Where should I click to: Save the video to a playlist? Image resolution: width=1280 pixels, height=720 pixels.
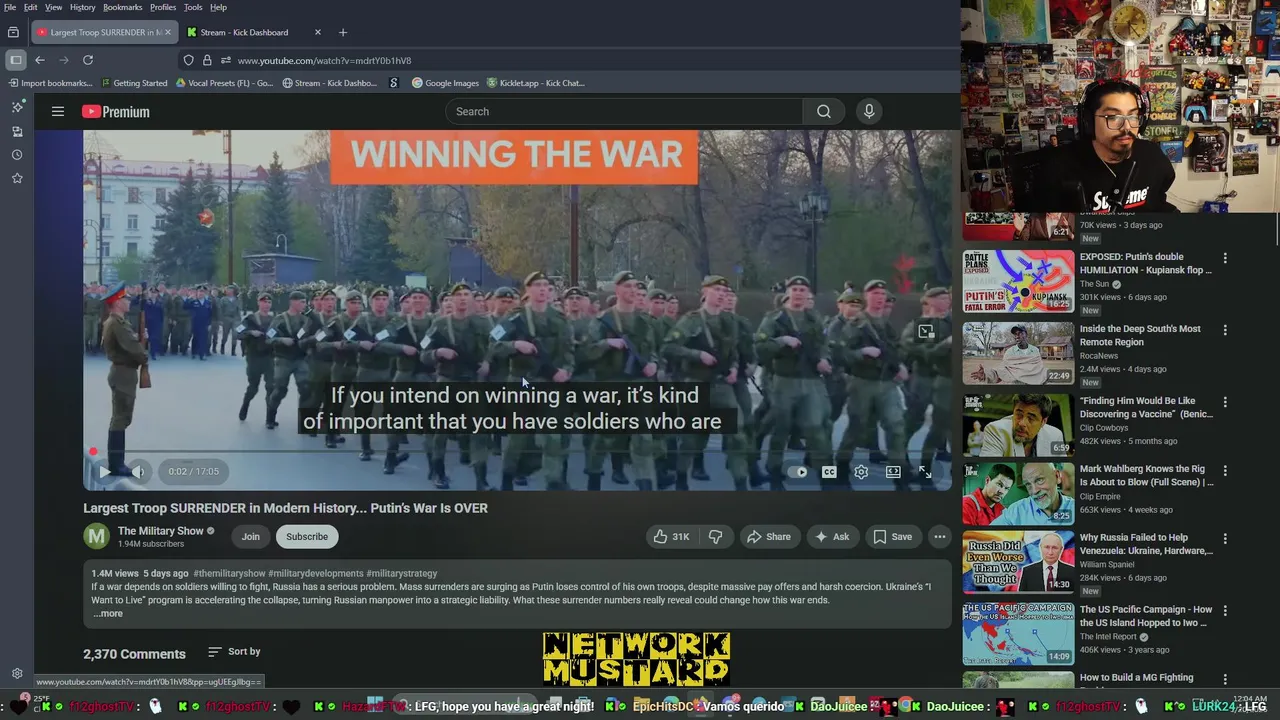point(892,537)
